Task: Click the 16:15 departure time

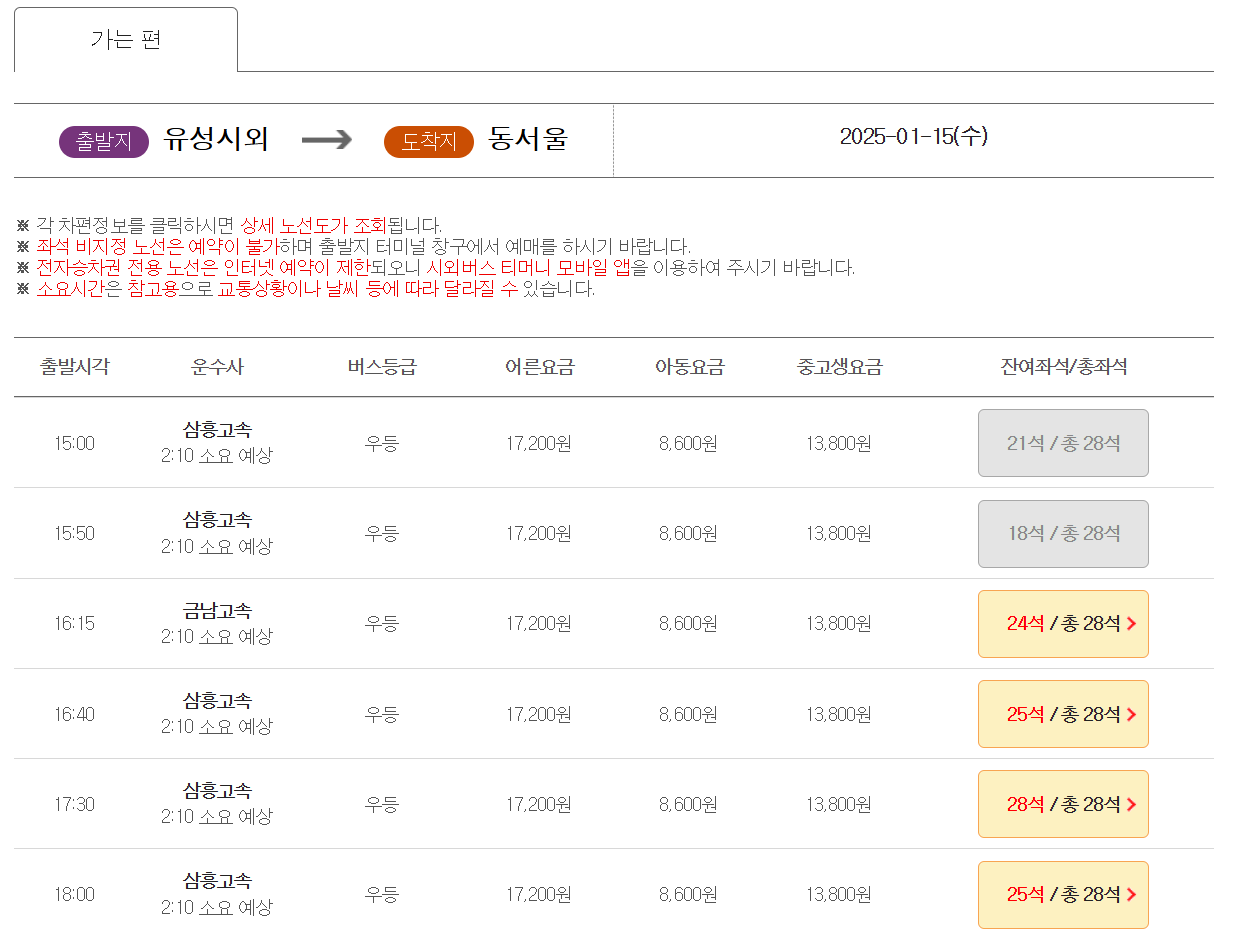Action: click(x=75, y=624)
